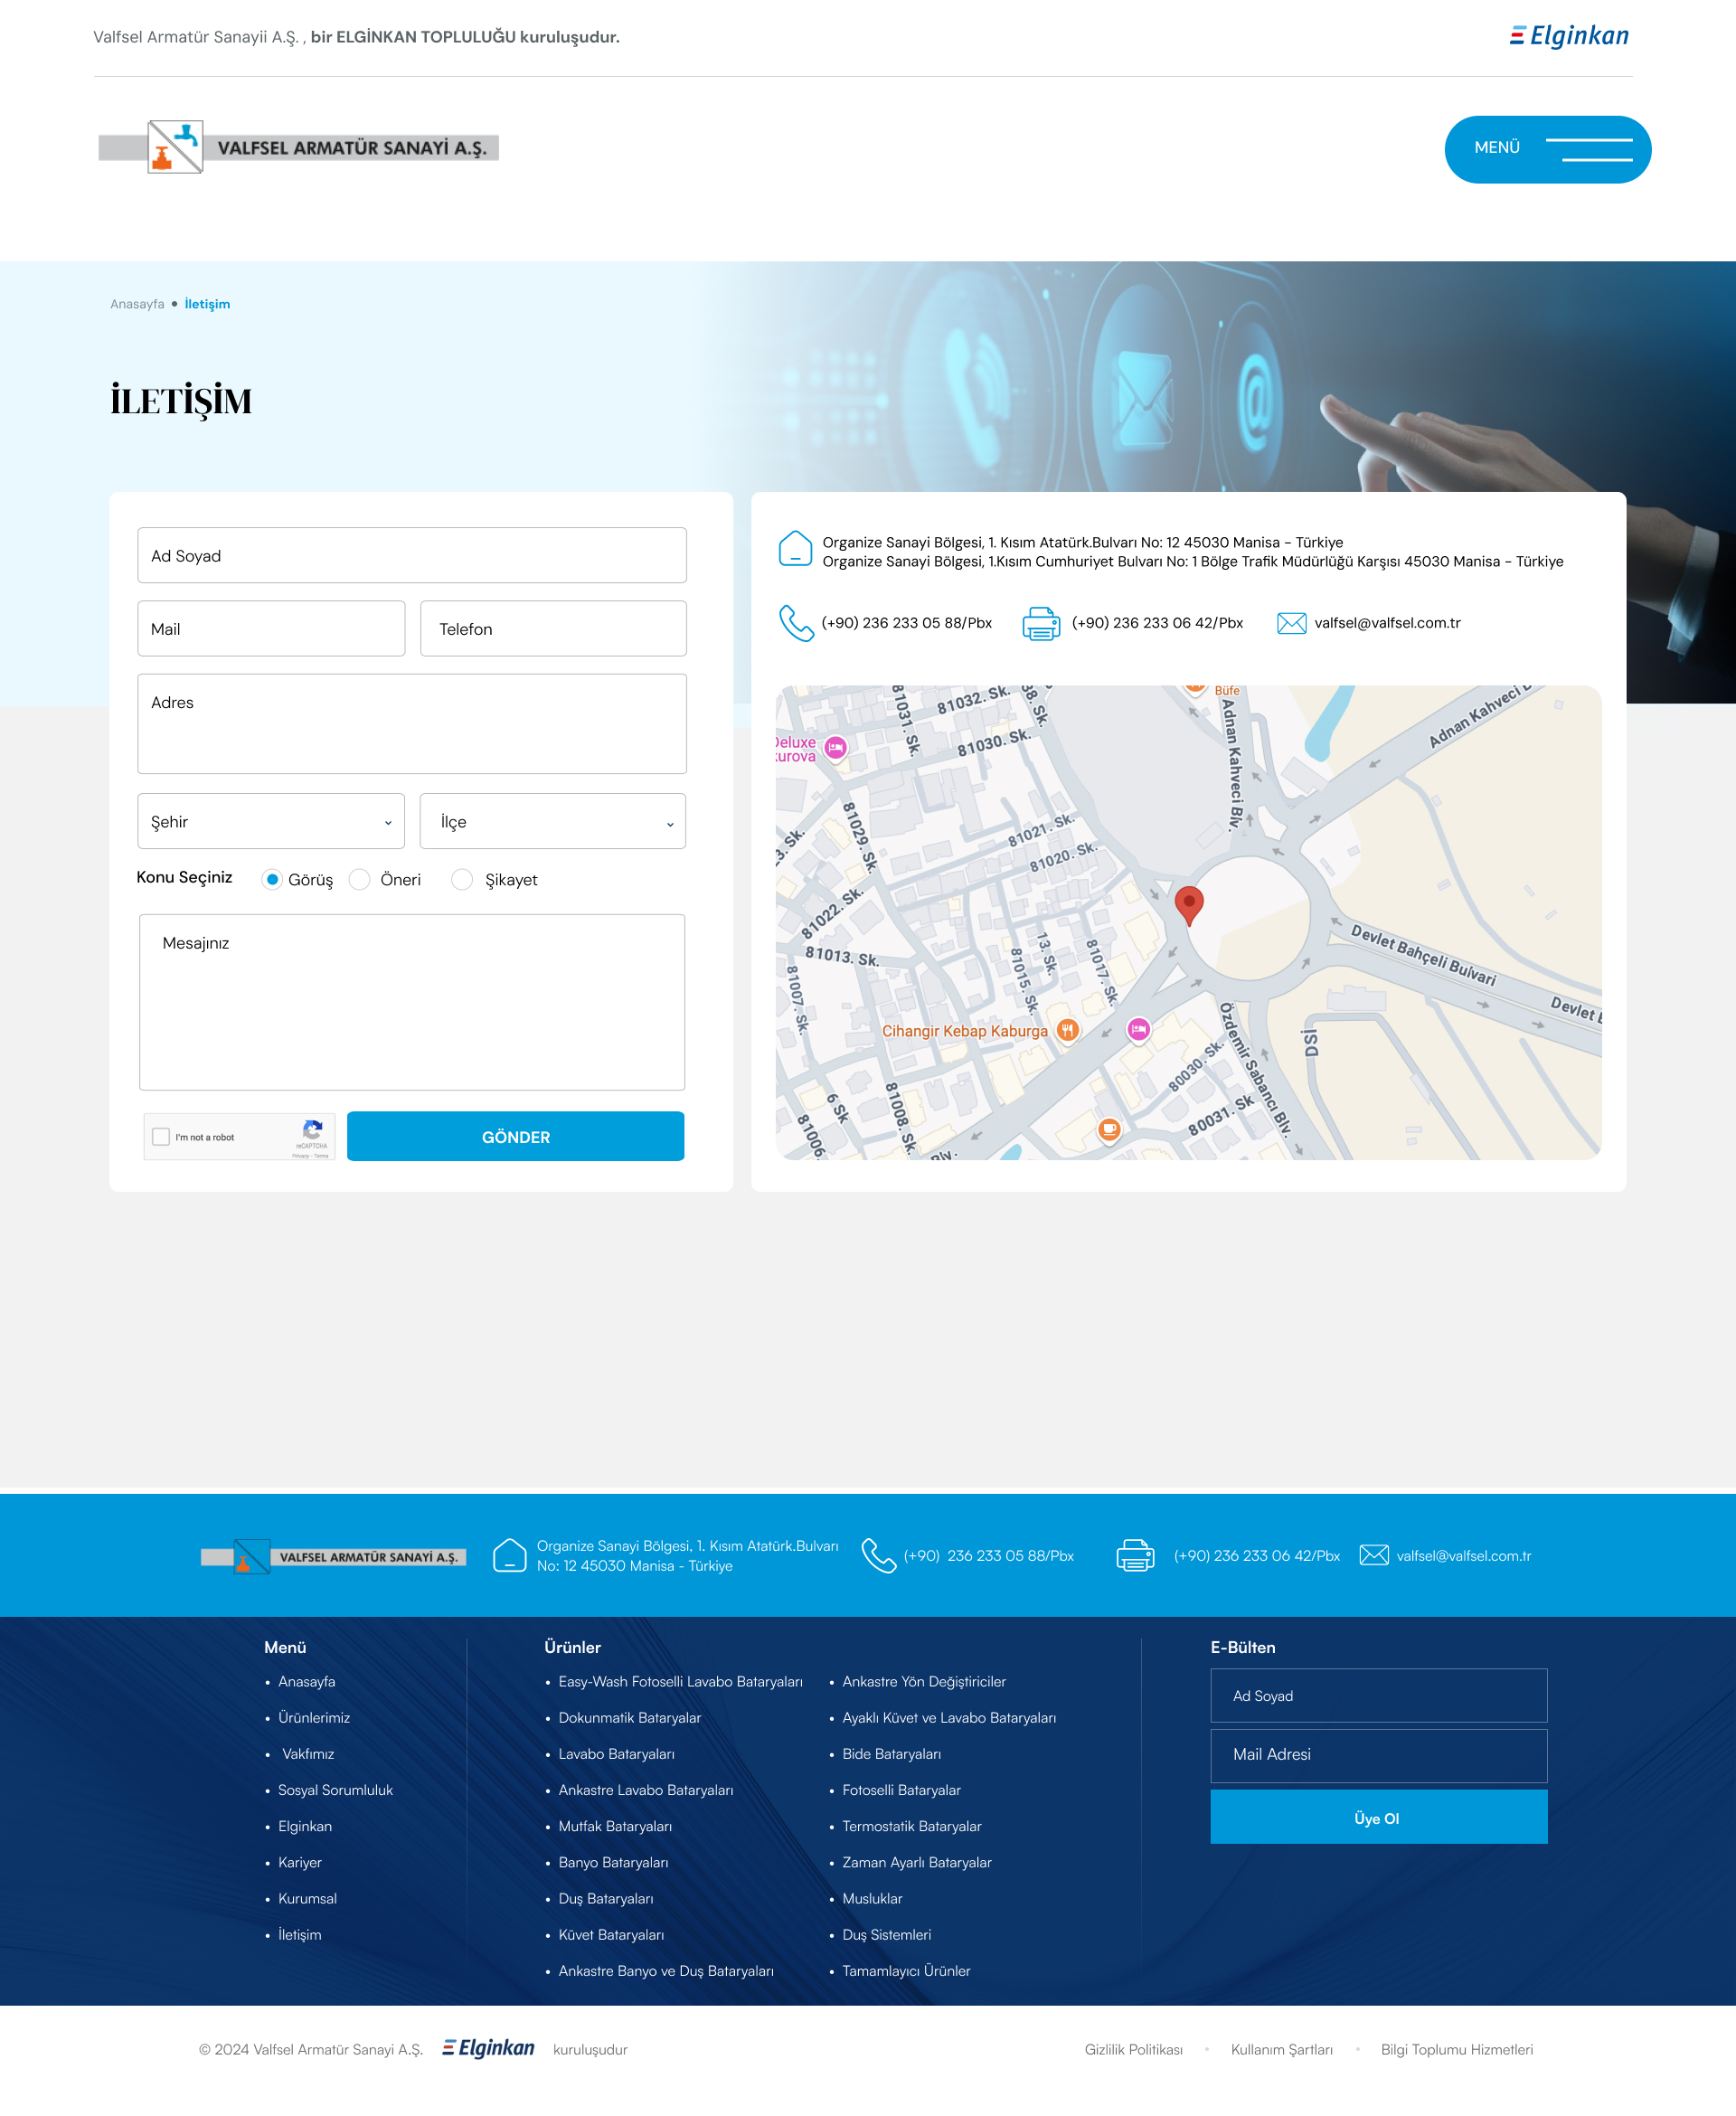The image size is (1736, 2116).
Task: Open the Şehir dropdown
Action: (x=271, y=821)
